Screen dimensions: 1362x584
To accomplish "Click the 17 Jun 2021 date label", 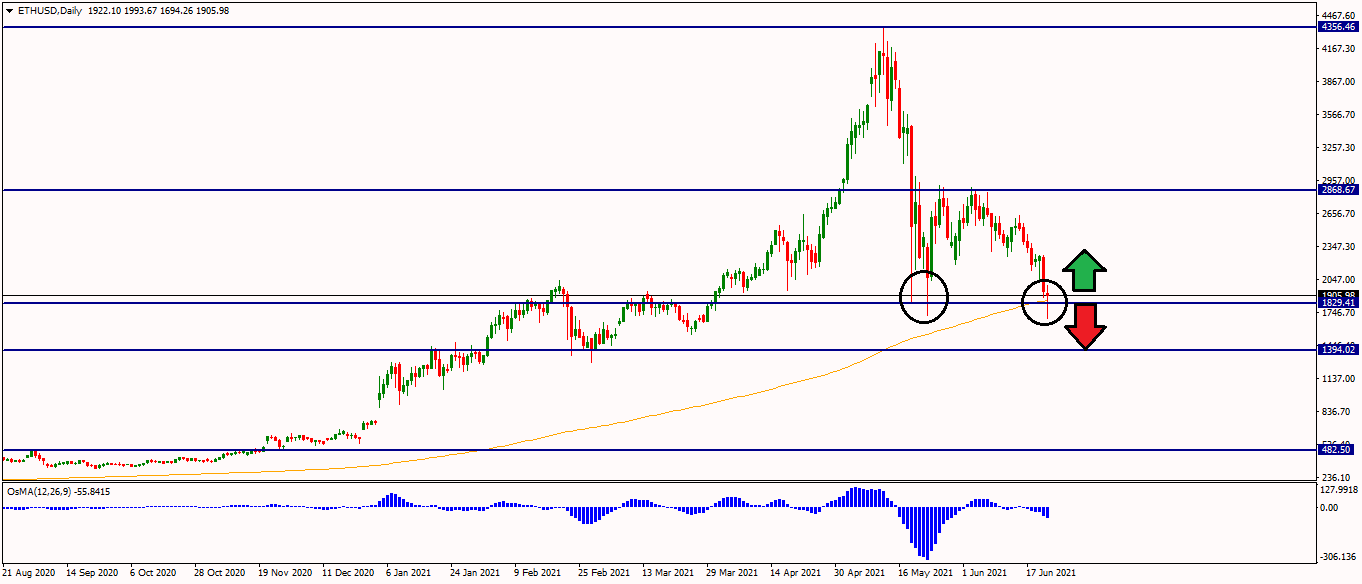I will 1050,574.
